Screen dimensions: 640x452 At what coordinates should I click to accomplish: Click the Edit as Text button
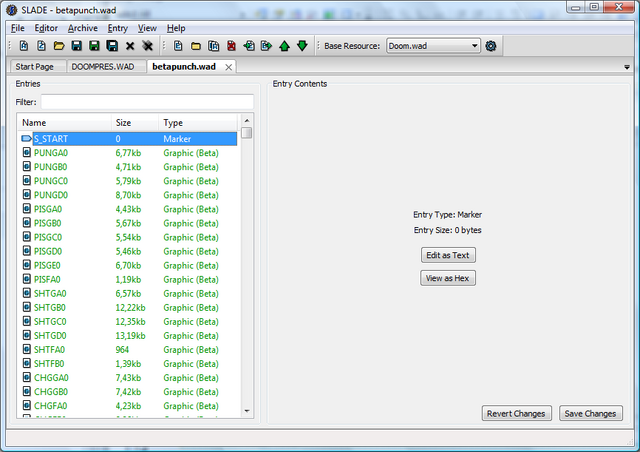[x=448, y=255]
